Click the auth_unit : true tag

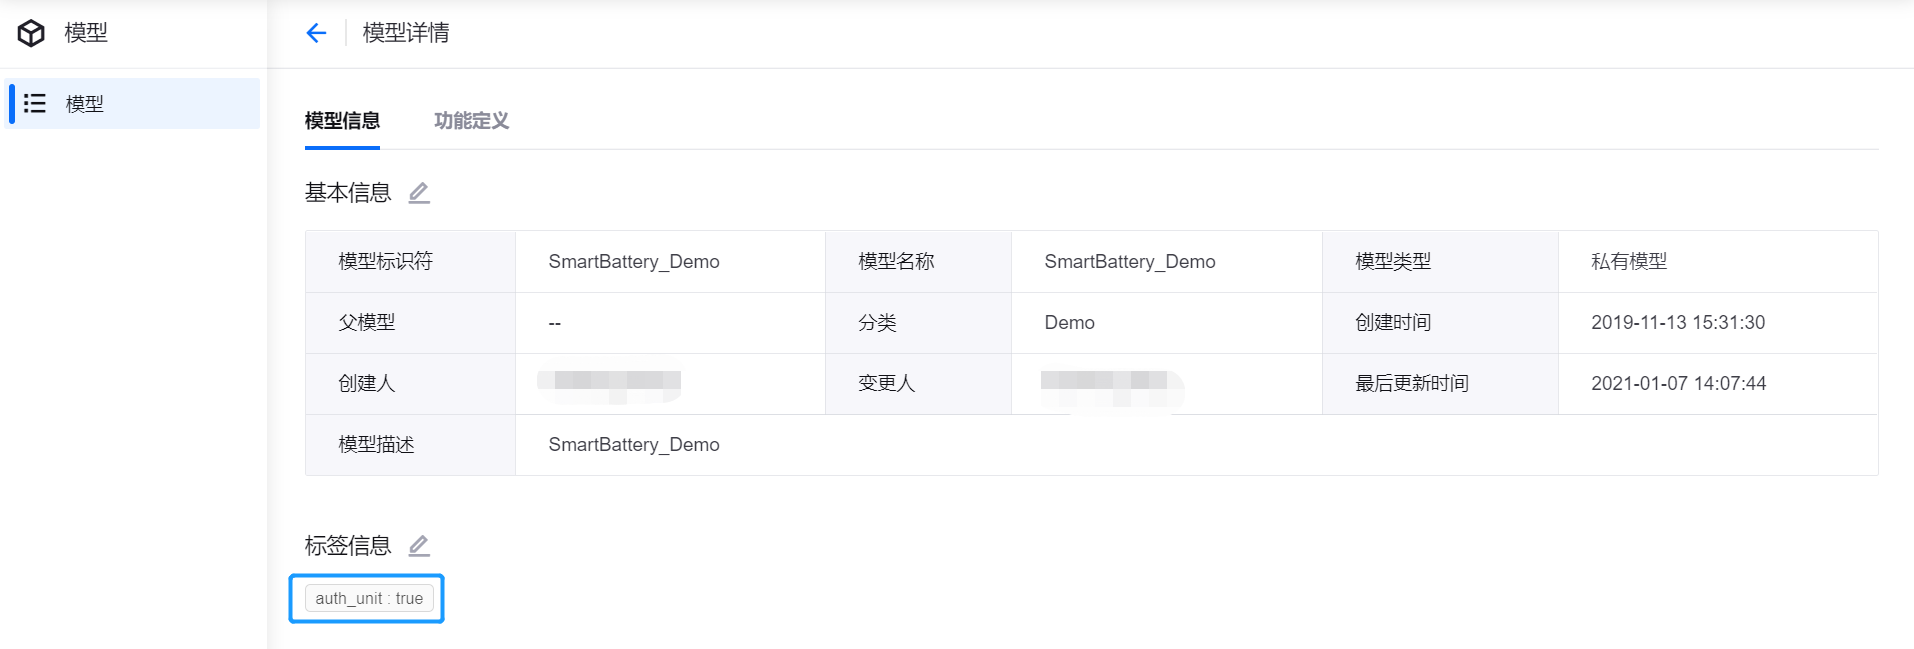pyautogui.click(x=369, y=598)
